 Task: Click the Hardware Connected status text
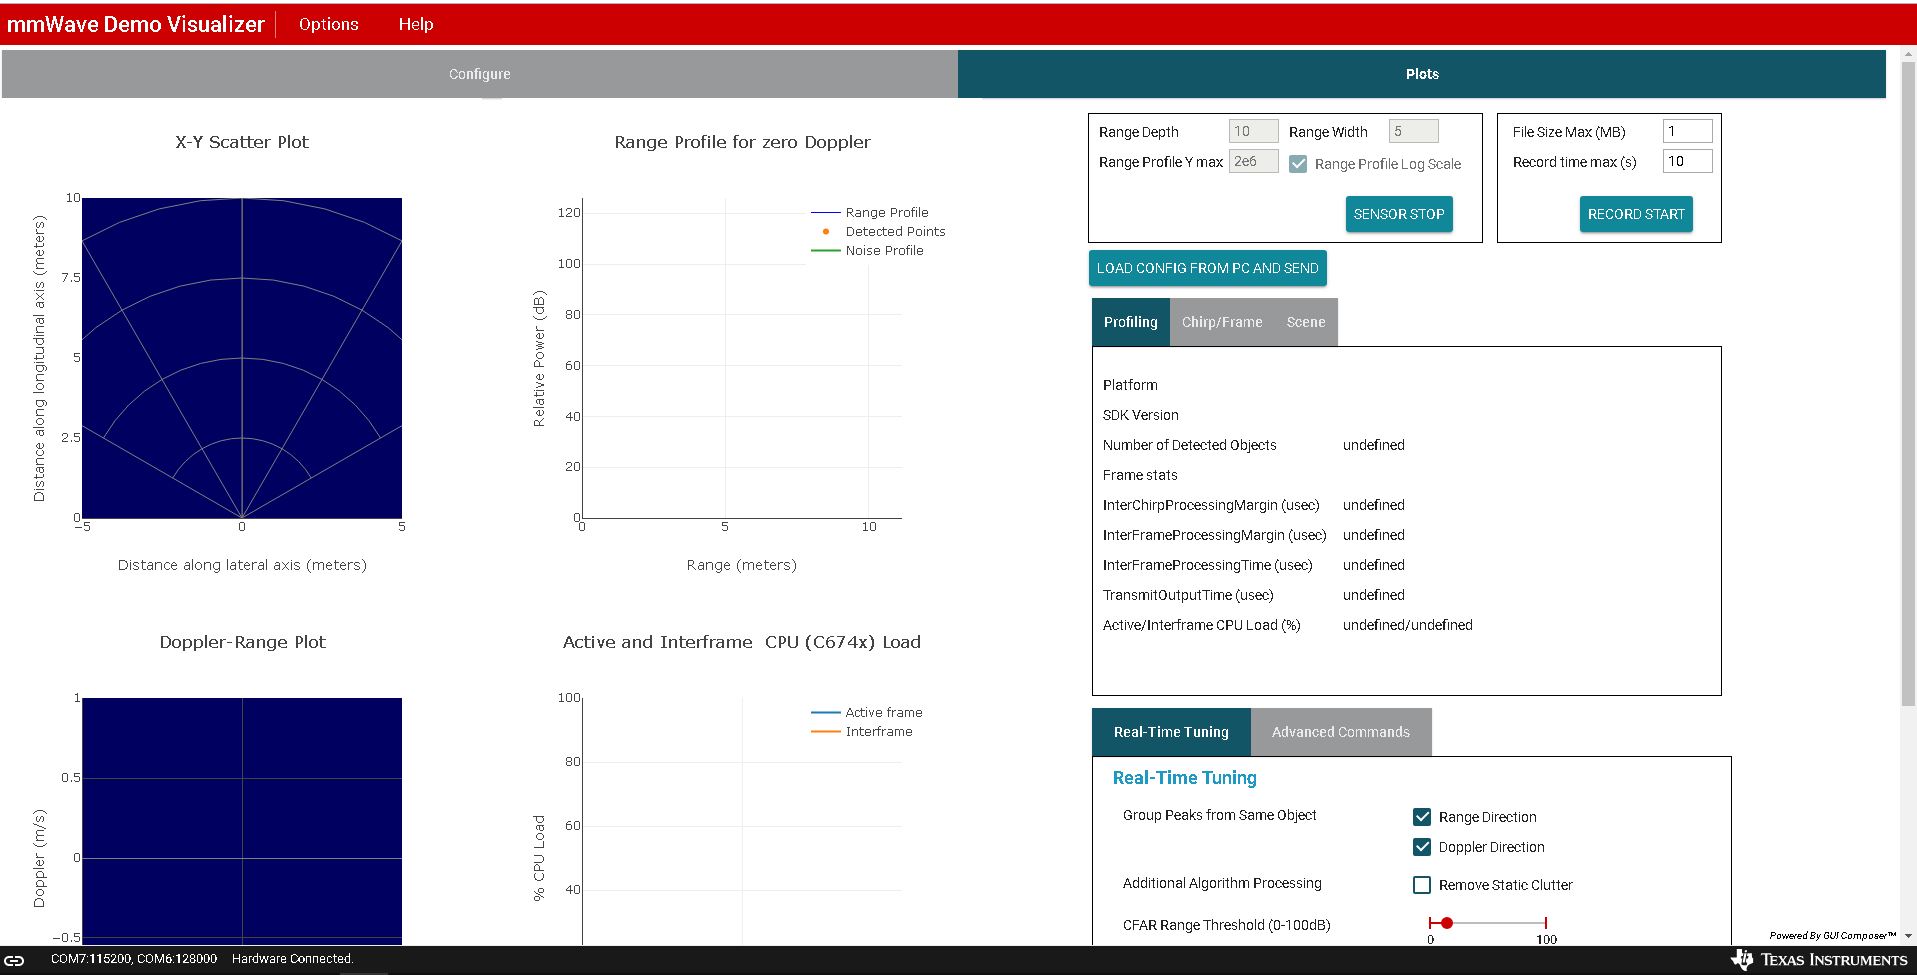pyautogui.click(x=293, y=958)
